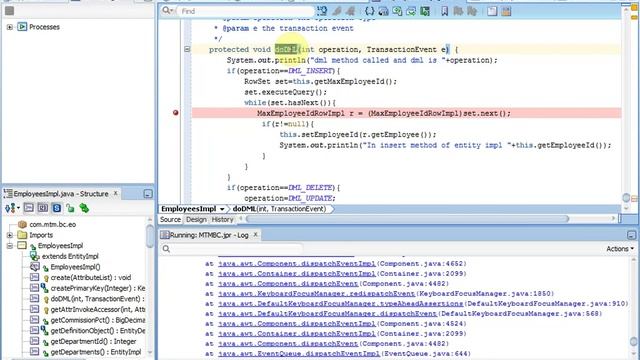Open DefaultKeyboardFocusManager.typeAheadAssertions stack trace link

341,304
